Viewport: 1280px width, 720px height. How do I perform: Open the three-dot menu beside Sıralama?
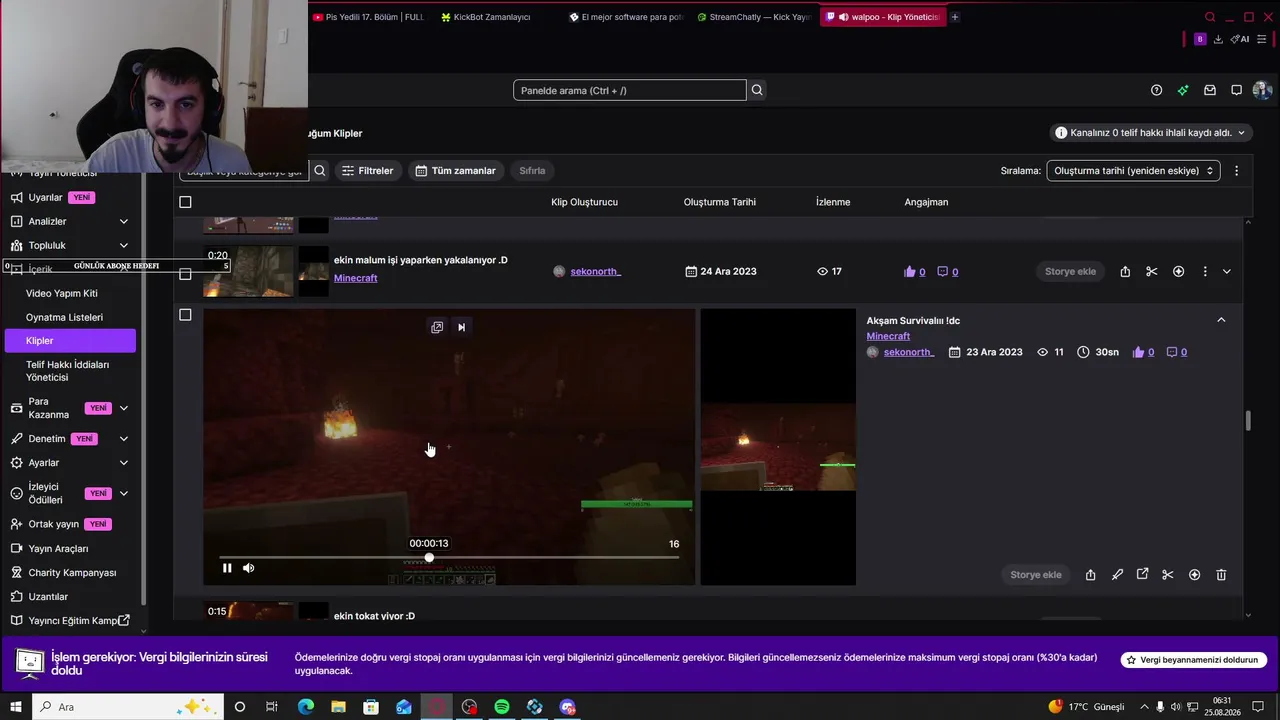coord(1237,171)
